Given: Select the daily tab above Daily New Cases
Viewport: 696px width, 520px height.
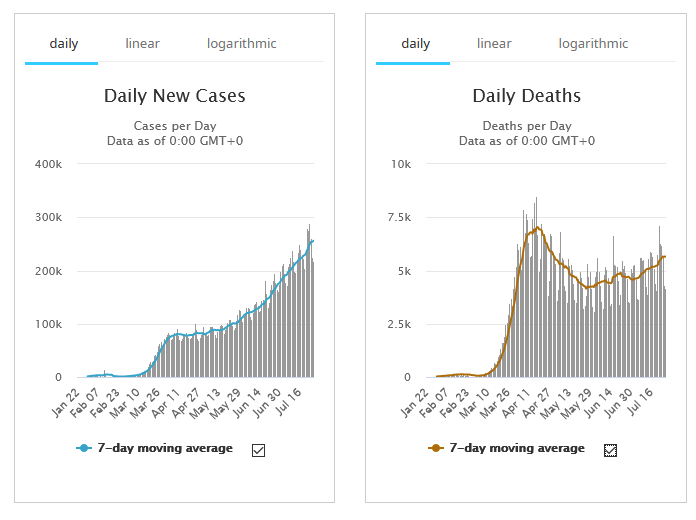Looking at the screenshot, I should (62, 44).
